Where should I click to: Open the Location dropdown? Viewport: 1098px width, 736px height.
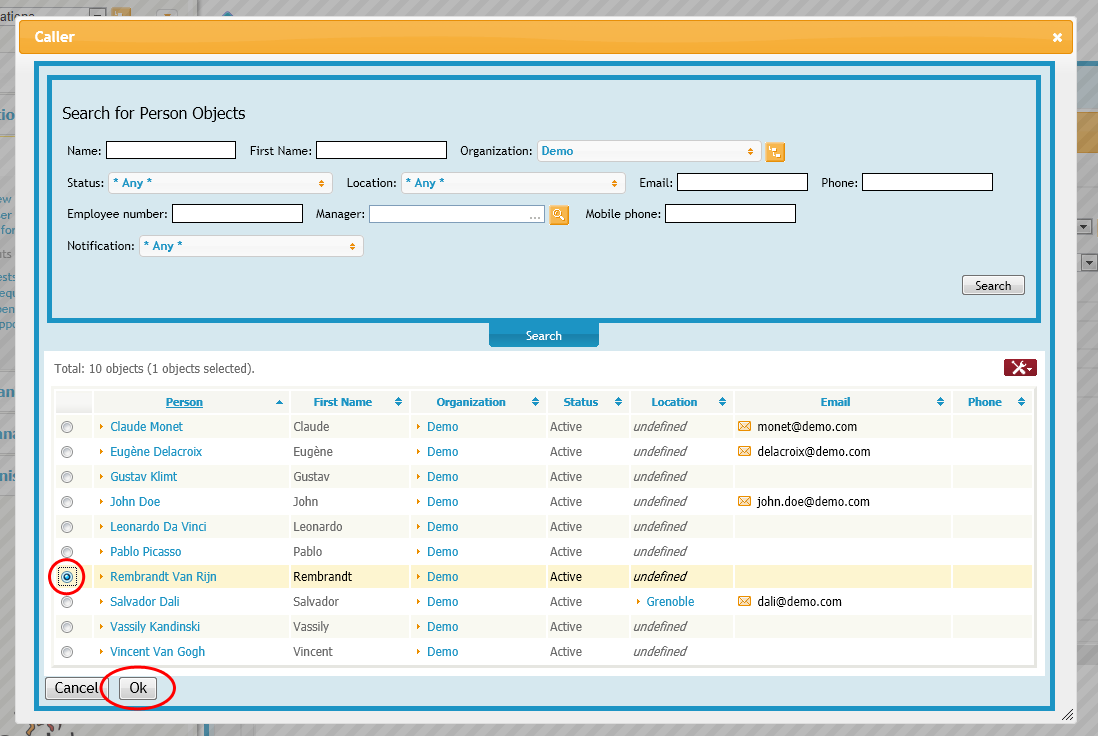(x=513, y=183)
